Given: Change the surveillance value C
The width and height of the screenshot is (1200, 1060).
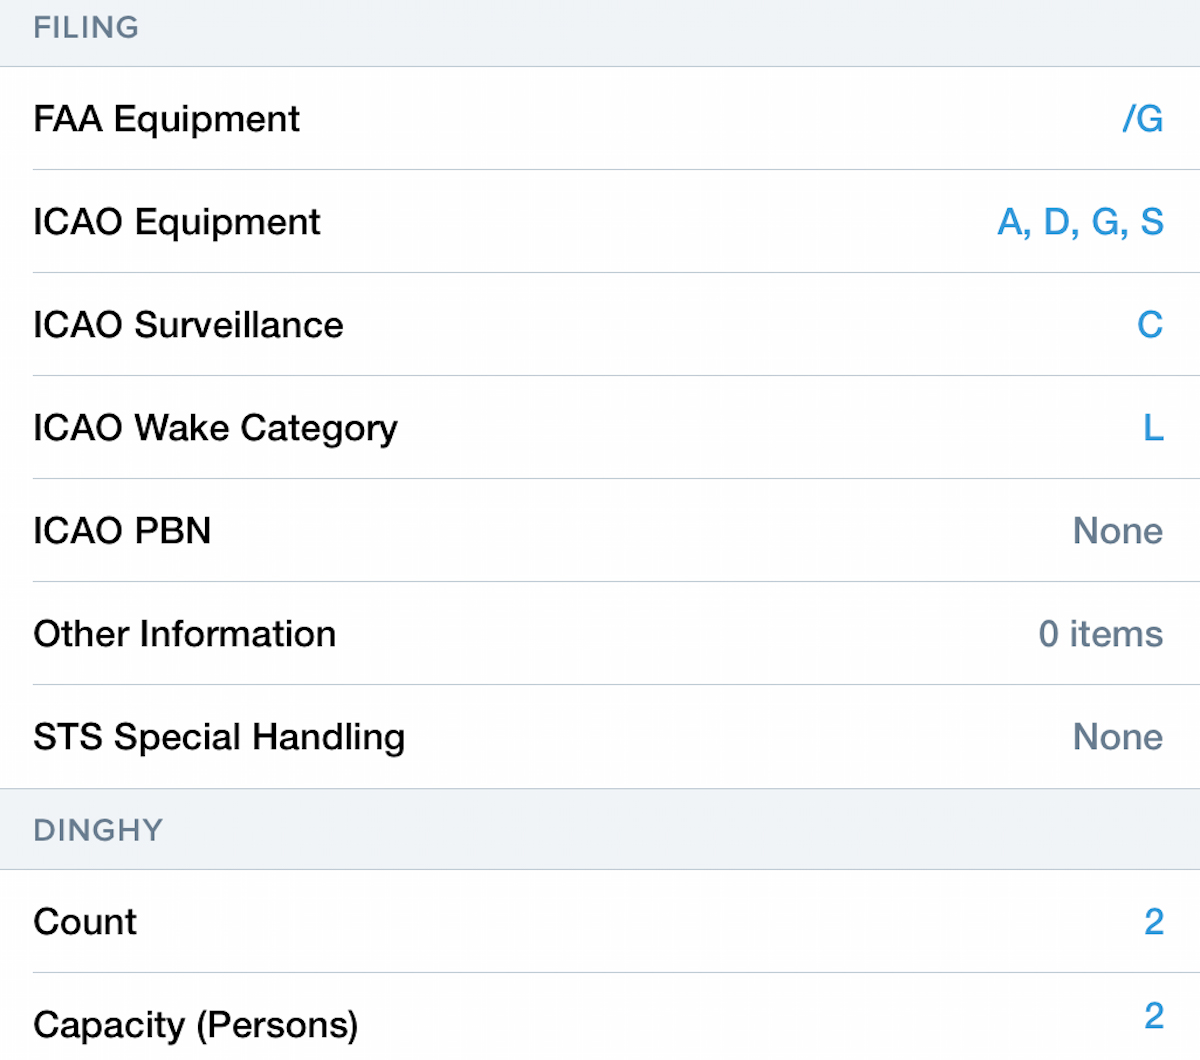Looking at the screenshot, I should click(1150, 325).
